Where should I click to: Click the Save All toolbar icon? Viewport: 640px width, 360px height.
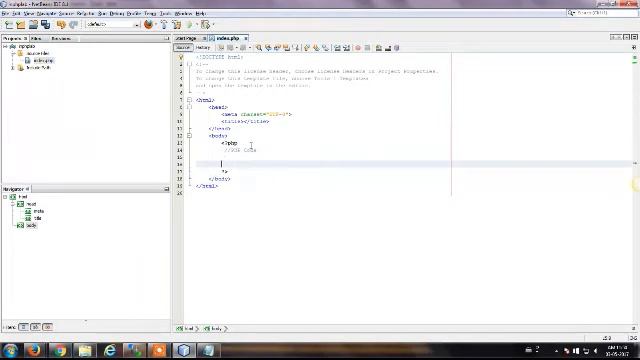[45, 25]
